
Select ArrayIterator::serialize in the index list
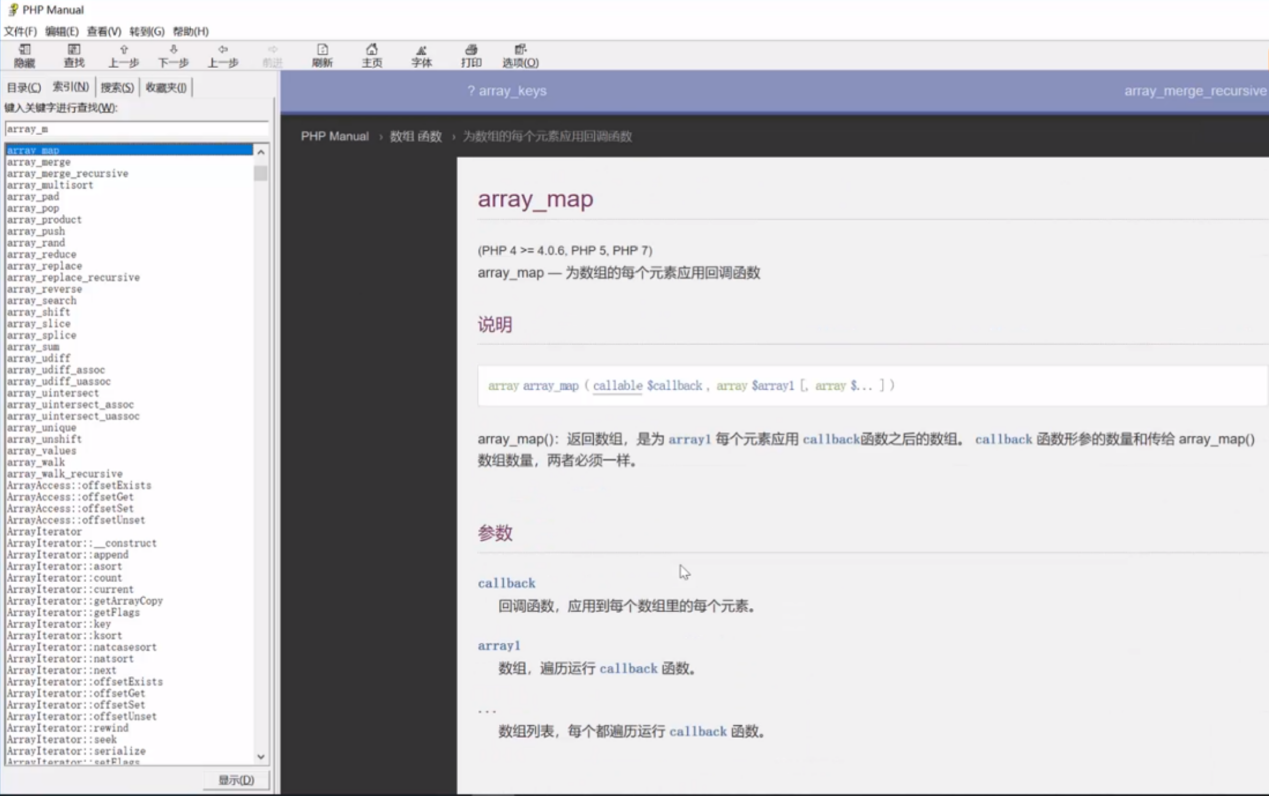point(76,752)
